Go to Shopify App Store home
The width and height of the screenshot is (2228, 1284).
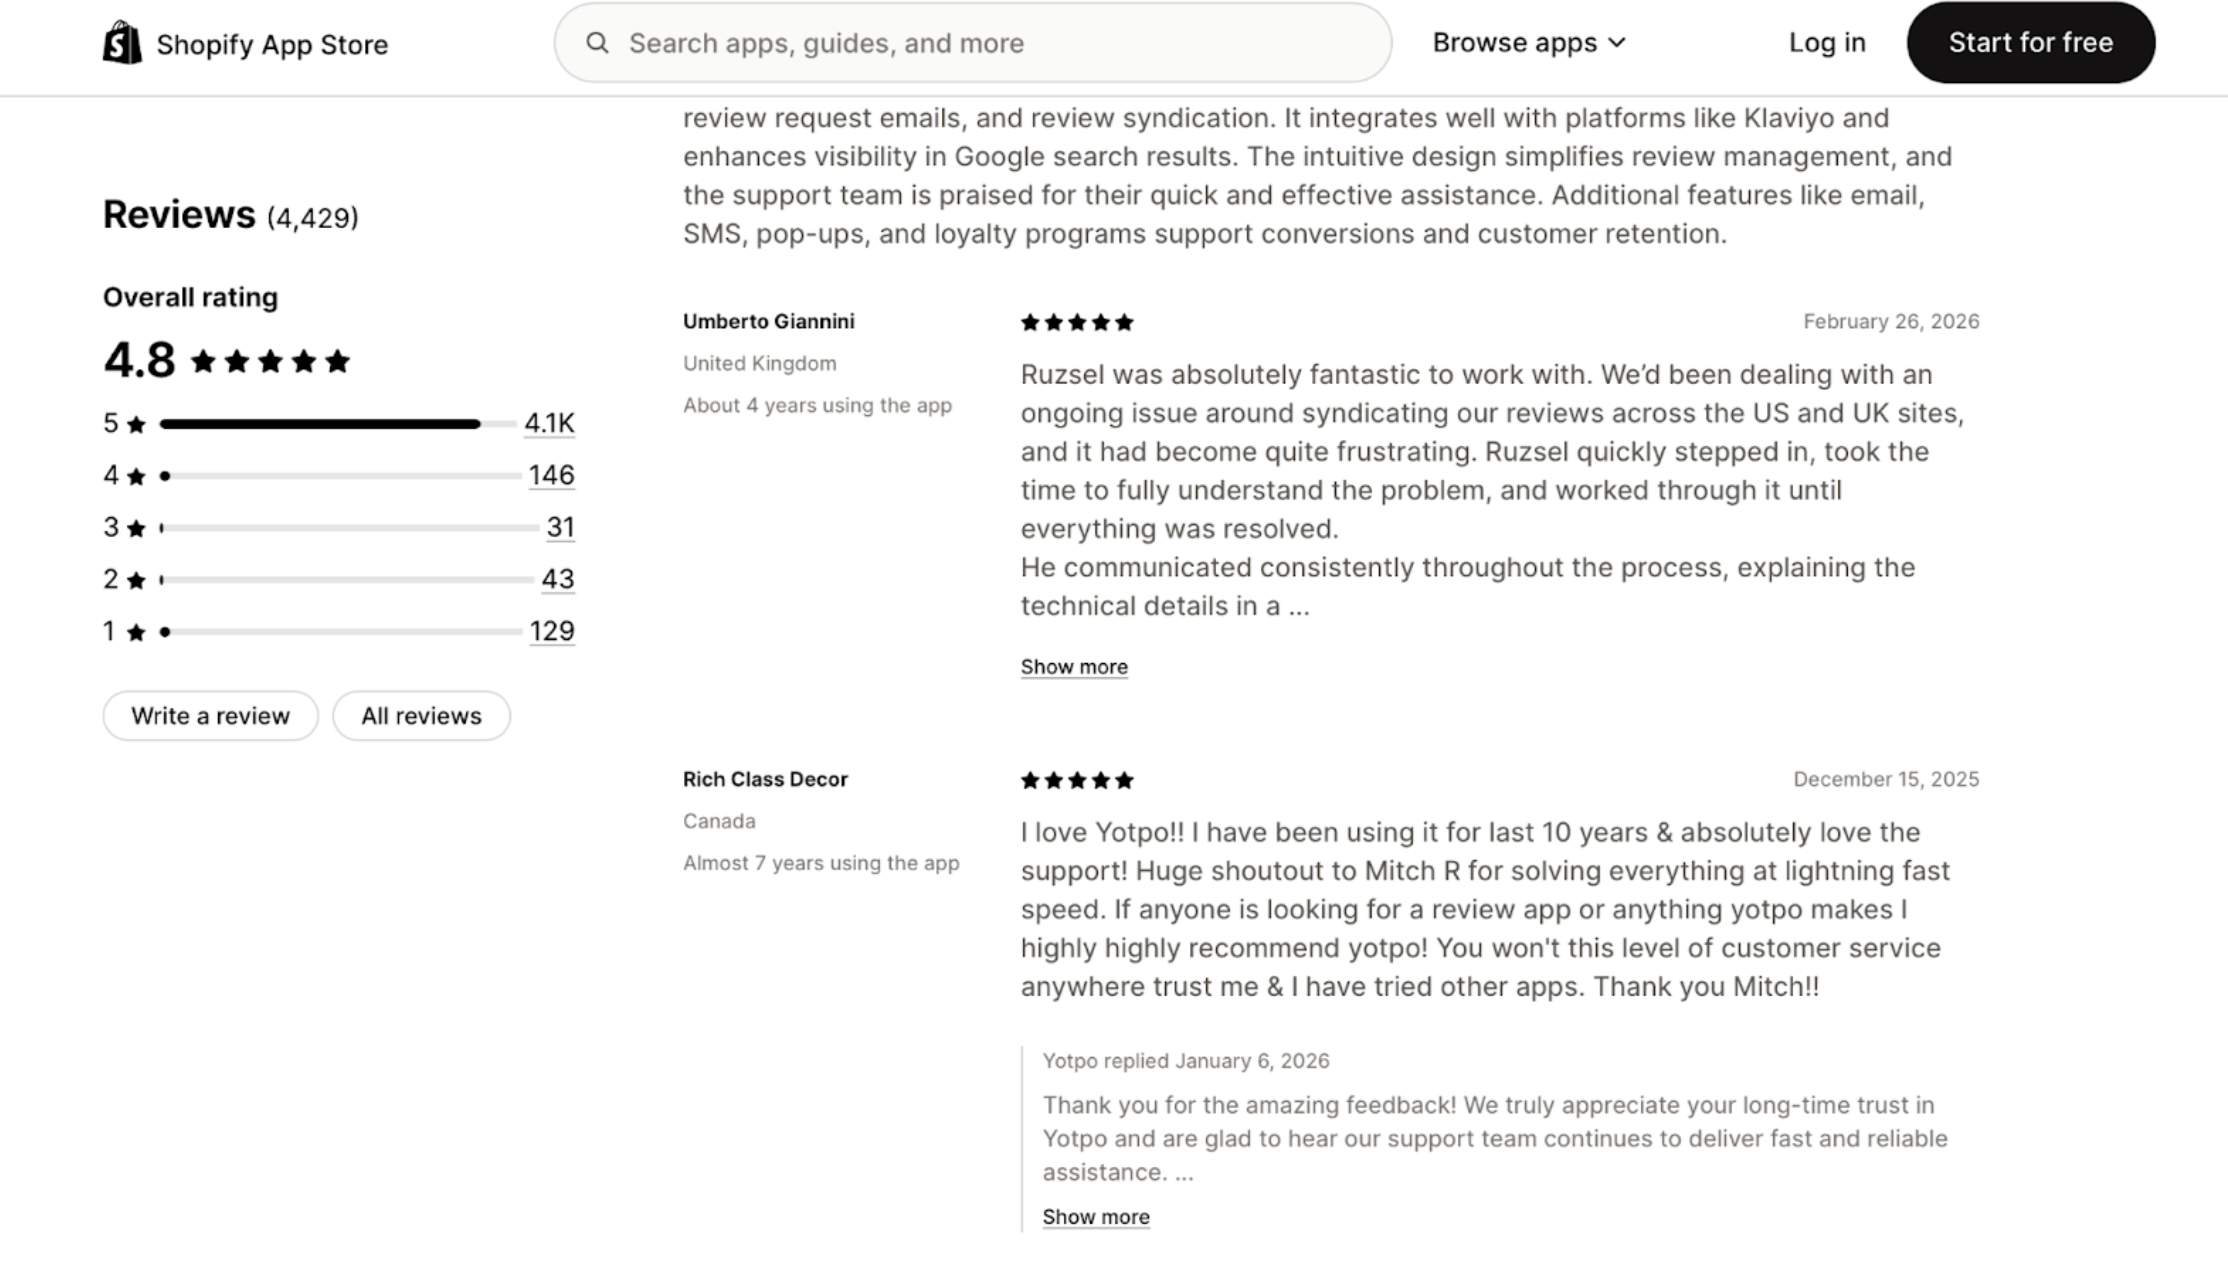(271, 45)
